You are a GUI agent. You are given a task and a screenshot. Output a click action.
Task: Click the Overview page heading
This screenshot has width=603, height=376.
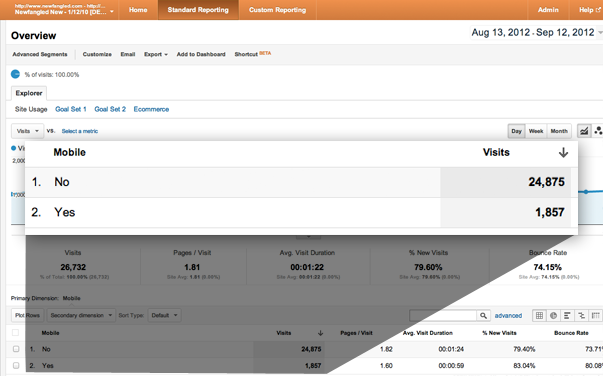point(33,36)
